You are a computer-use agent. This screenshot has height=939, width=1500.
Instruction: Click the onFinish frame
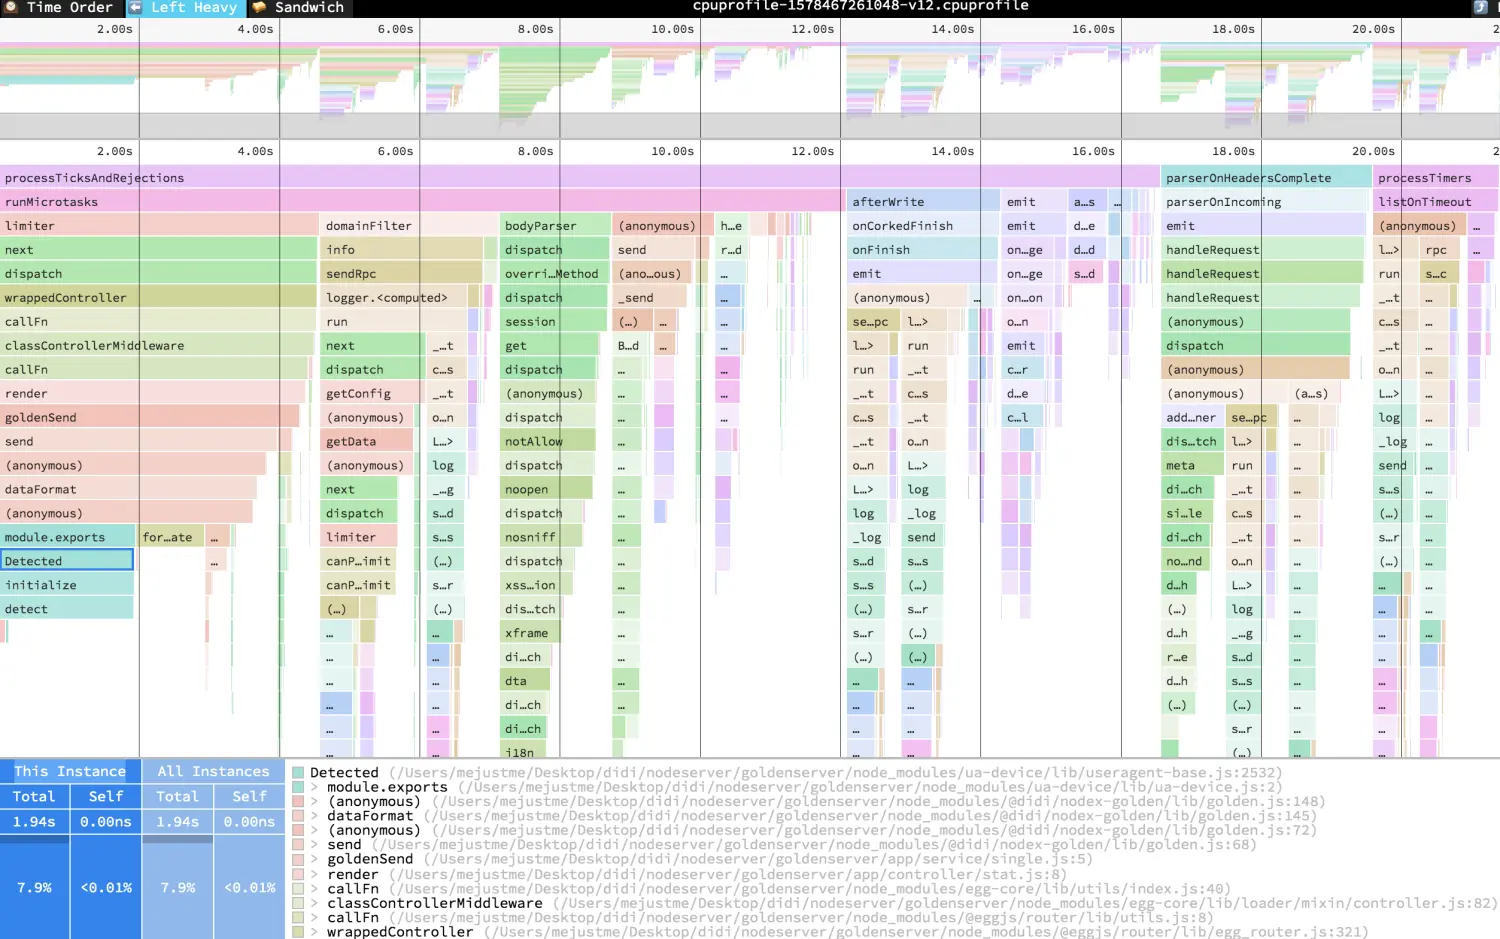(x=922, y=250)
